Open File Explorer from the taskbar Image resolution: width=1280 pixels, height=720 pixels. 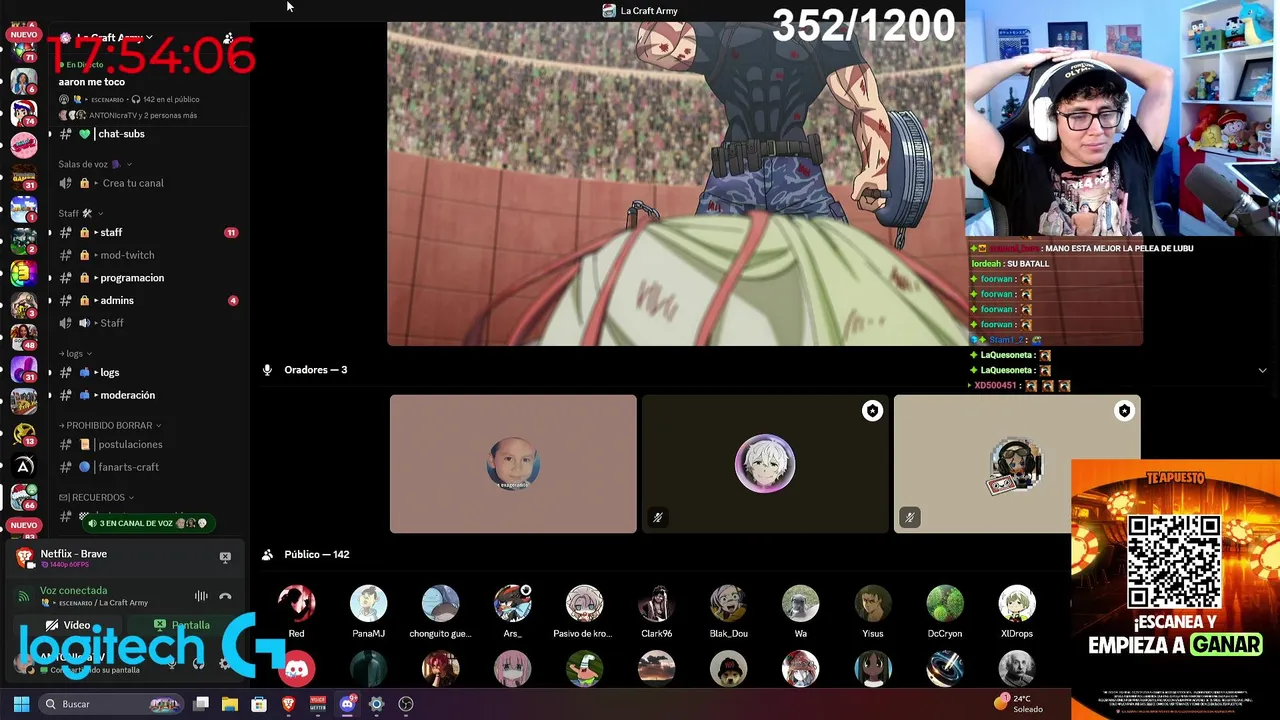pyautogui.click(x=229, y=704)
